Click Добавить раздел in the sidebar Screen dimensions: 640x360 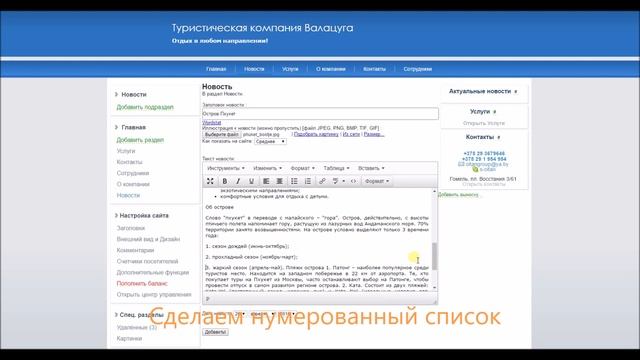click(140, 140)
